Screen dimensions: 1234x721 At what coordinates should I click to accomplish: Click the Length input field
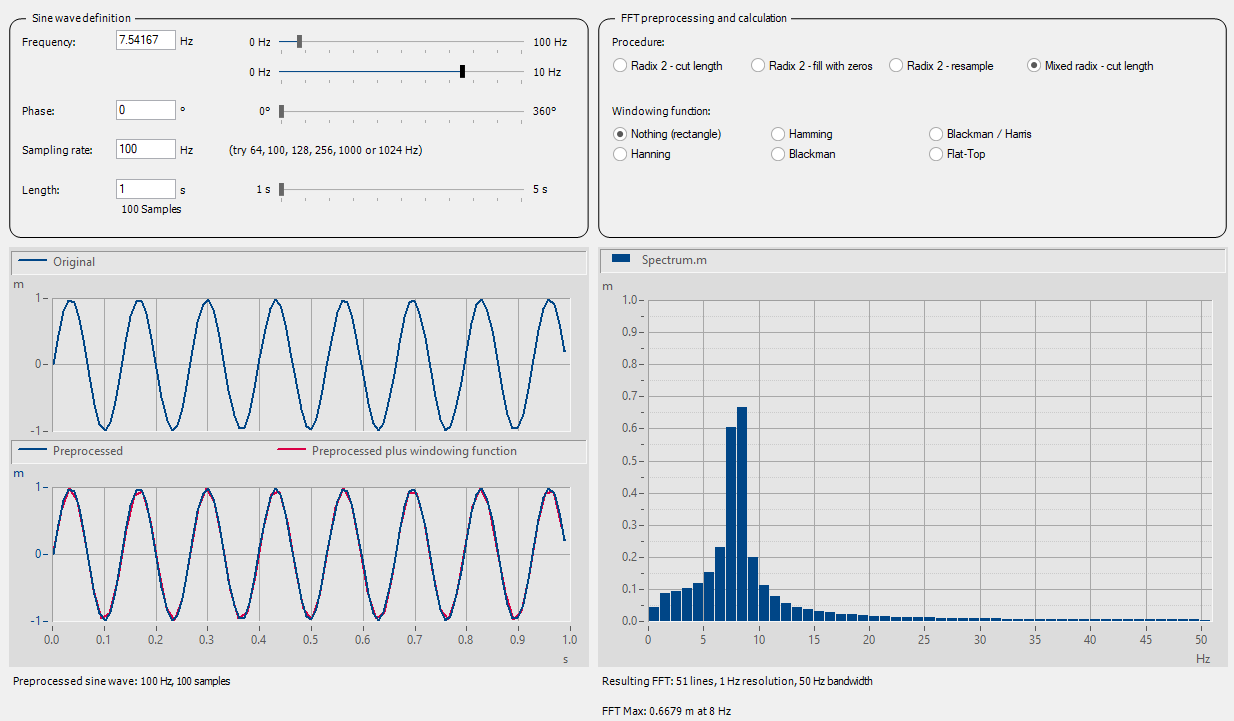coord(146,189)
